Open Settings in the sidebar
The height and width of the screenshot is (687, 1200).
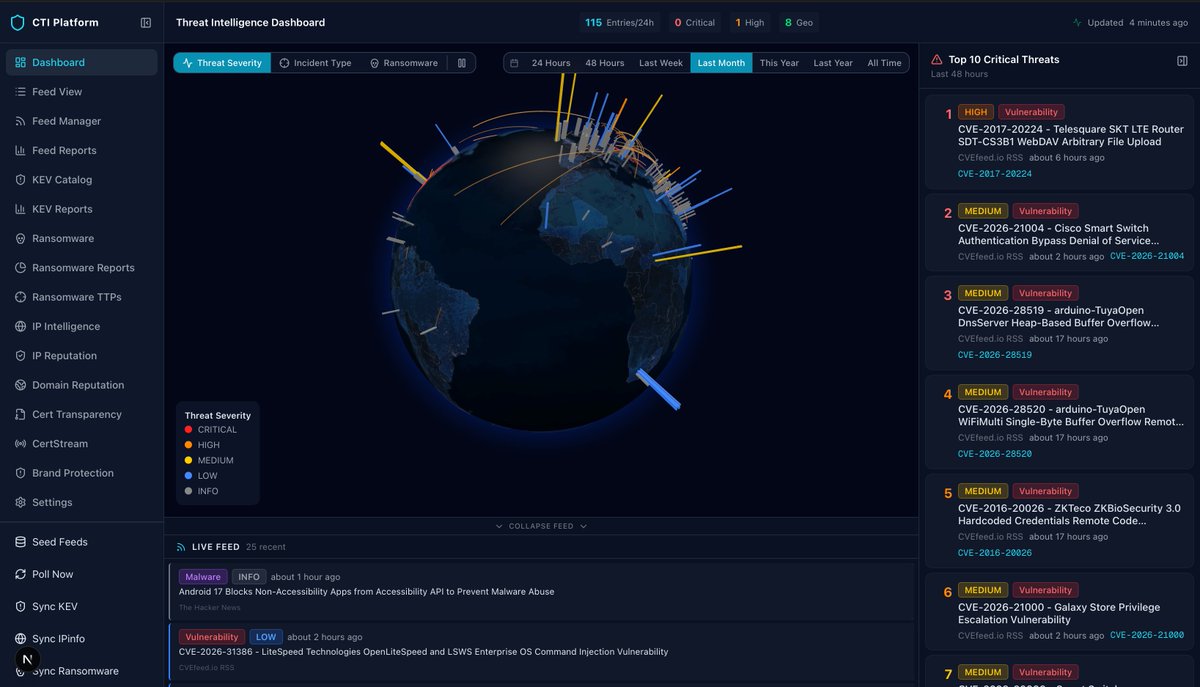[x=81, y=502]
